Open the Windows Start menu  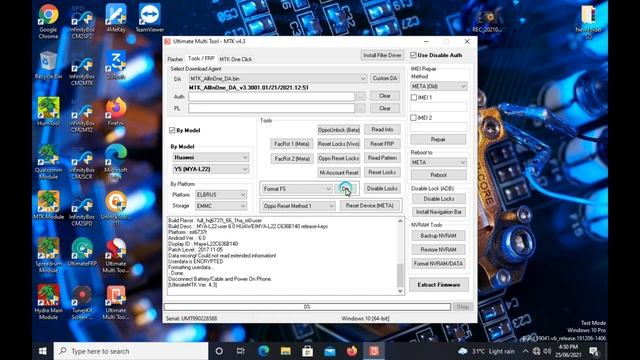click(42, 351)
